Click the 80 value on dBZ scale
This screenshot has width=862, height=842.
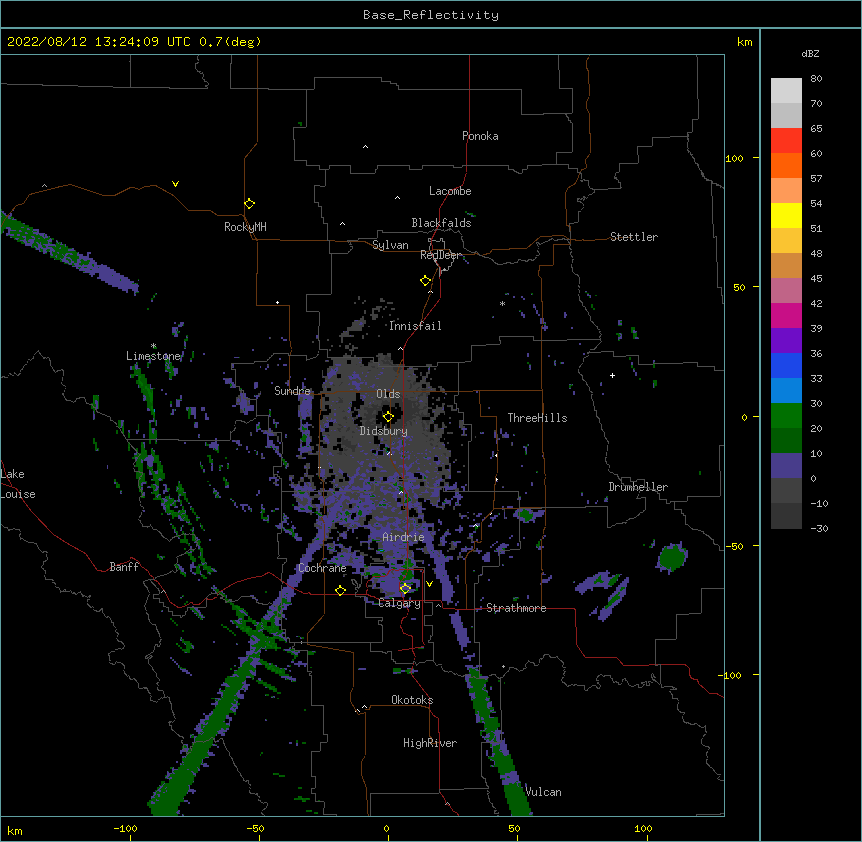tap(816, 79)
